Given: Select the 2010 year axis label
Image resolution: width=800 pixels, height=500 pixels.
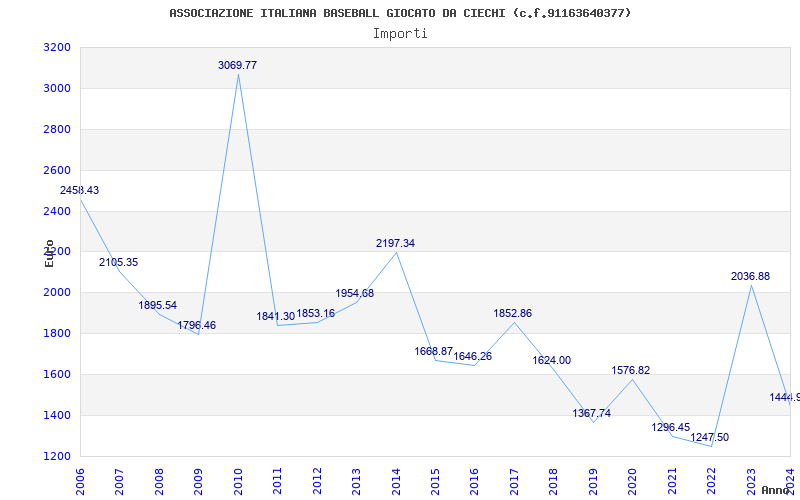Looking at the screenshot, I should pos(238,482).
